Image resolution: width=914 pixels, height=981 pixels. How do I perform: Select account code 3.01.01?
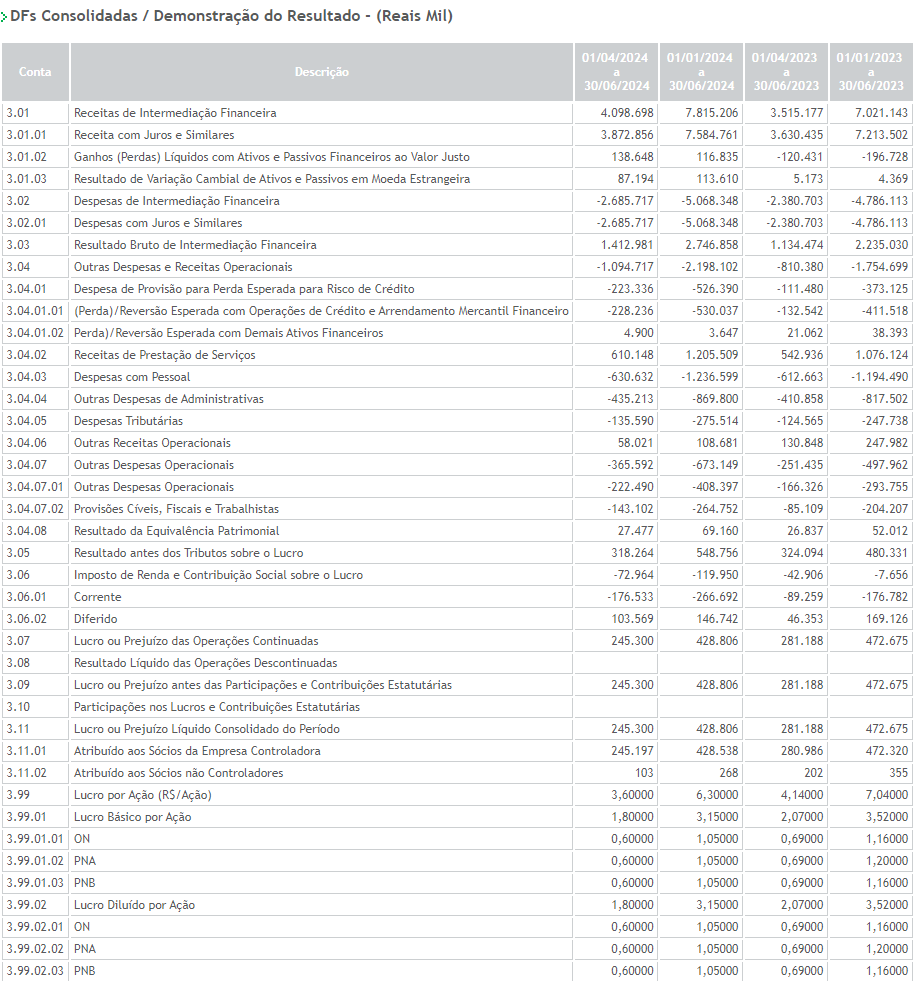(x=26, y=135)
